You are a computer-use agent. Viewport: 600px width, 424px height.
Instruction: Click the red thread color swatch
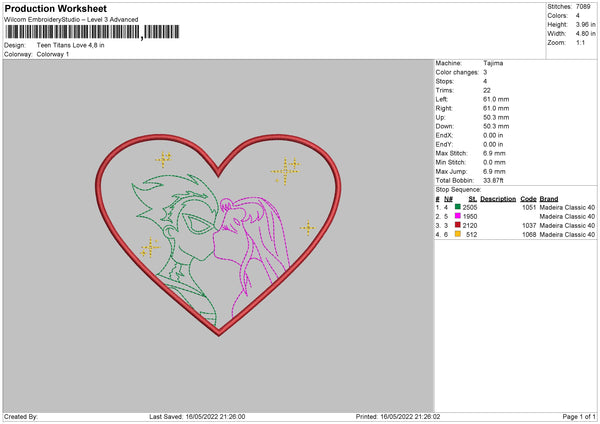[x=458, y=225]
